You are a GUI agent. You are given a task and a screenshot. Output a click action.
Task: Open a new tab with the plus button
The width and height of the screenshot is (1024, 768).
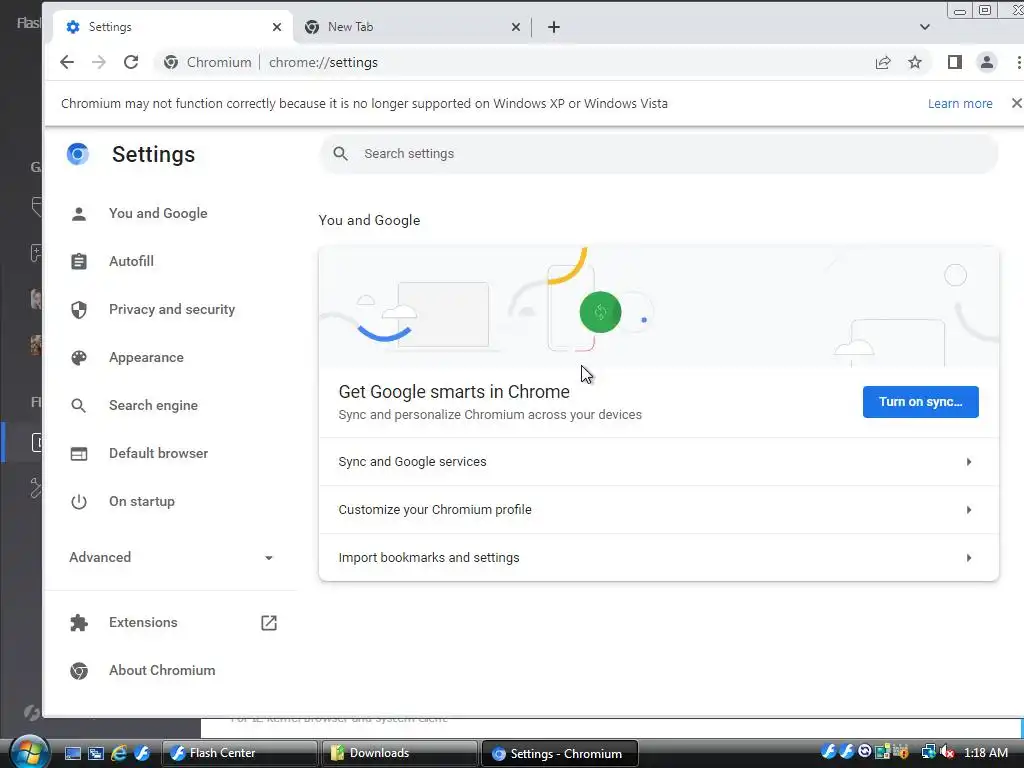coord(554,27)
